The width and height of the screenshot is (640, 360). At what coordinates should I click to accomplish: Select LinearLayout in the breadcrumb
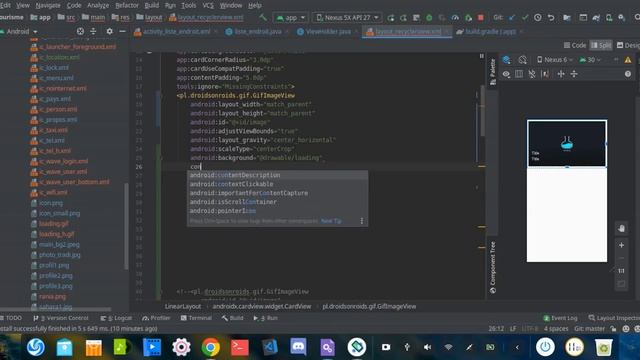click(x=183, y=306)
